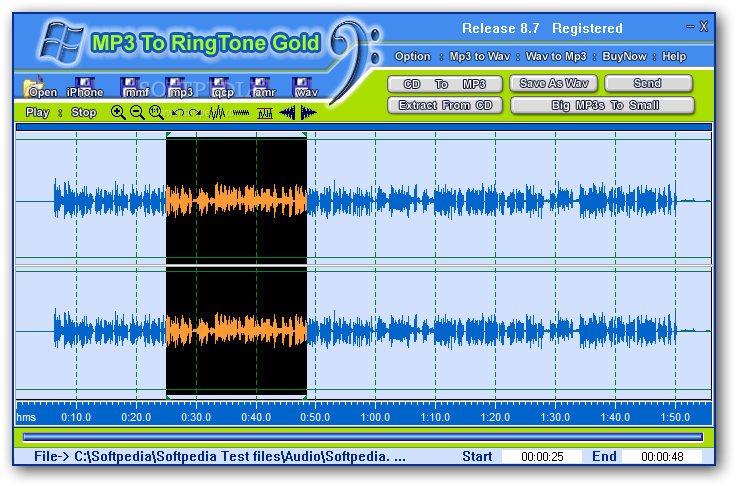This screenshot has width=736, height=486.
Task: Click the red-lined normalize waveform icon
Action: pyautogui.click(x=265, y=113)
